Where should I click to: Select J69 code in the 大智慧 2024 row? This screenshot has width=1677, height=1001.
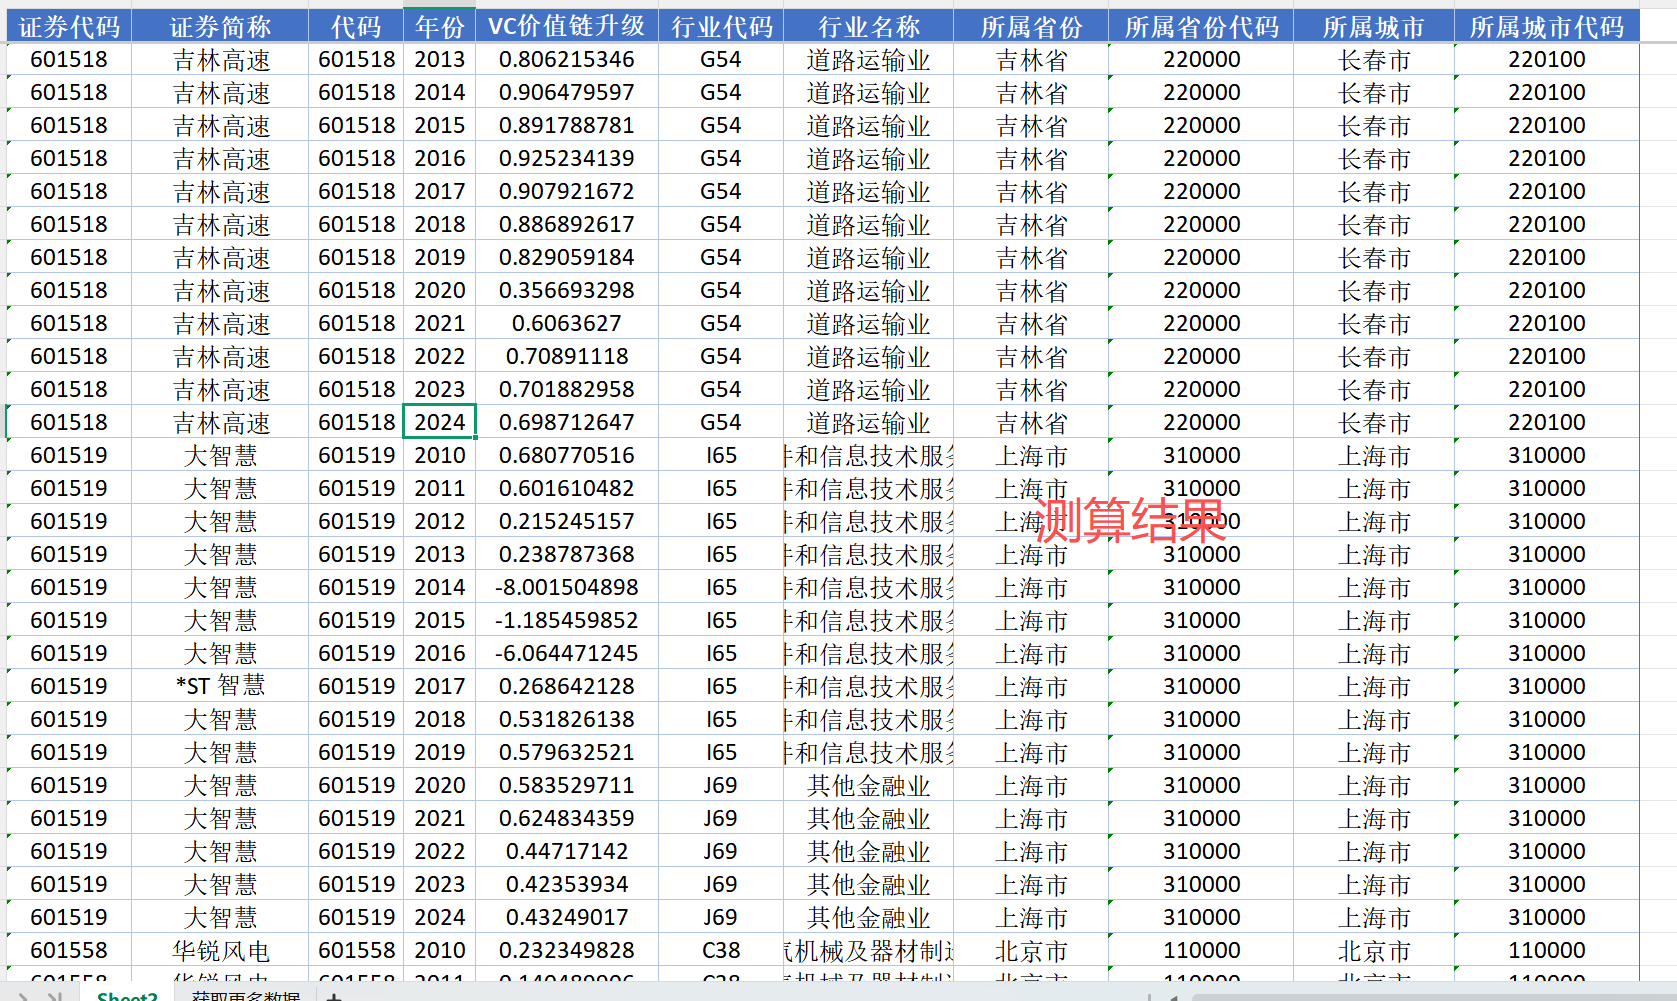pyautogui.click(x=721, y=918)
